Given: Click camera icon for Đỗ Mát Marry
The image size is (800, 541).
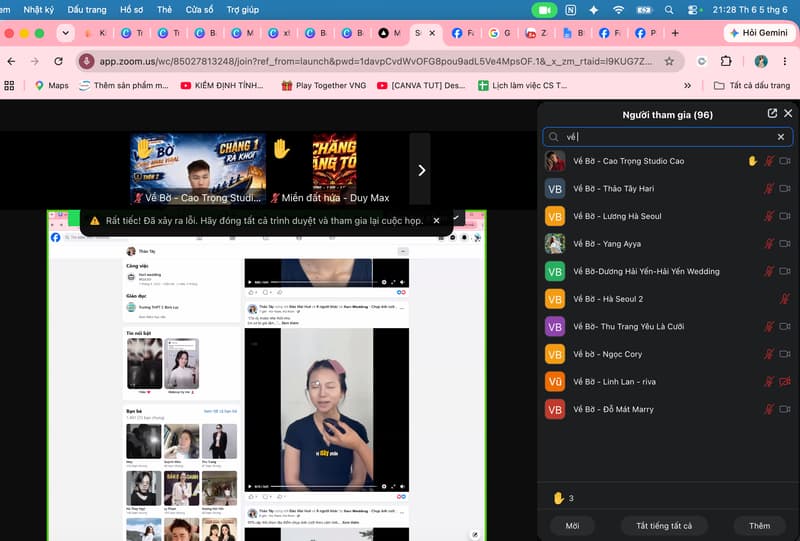Looking at the screenshot, I should pyautogui.click(x=785, y=409).
